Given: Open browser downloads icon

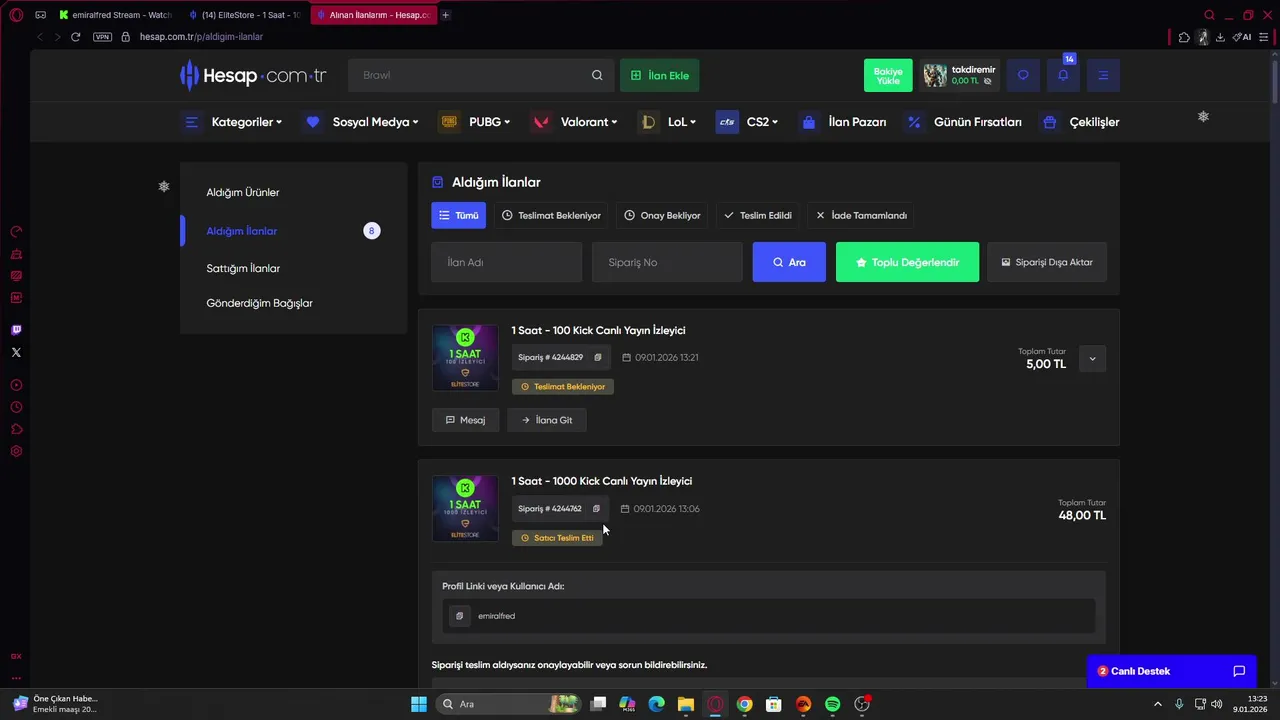Looking at the screenshot, I should coord(1220,37).
